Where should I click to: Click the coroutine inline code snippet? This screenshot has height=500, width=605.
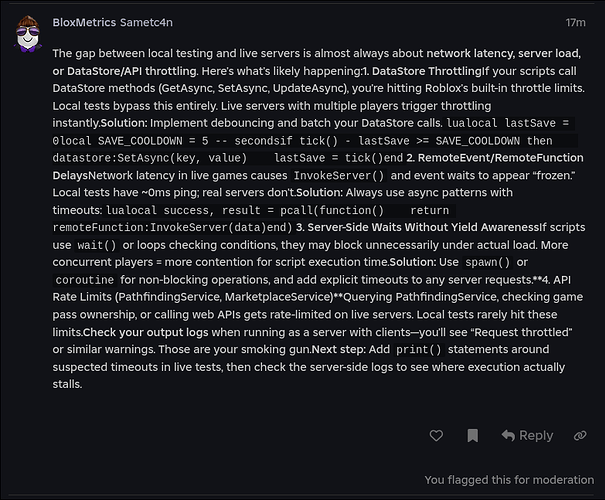84,280
